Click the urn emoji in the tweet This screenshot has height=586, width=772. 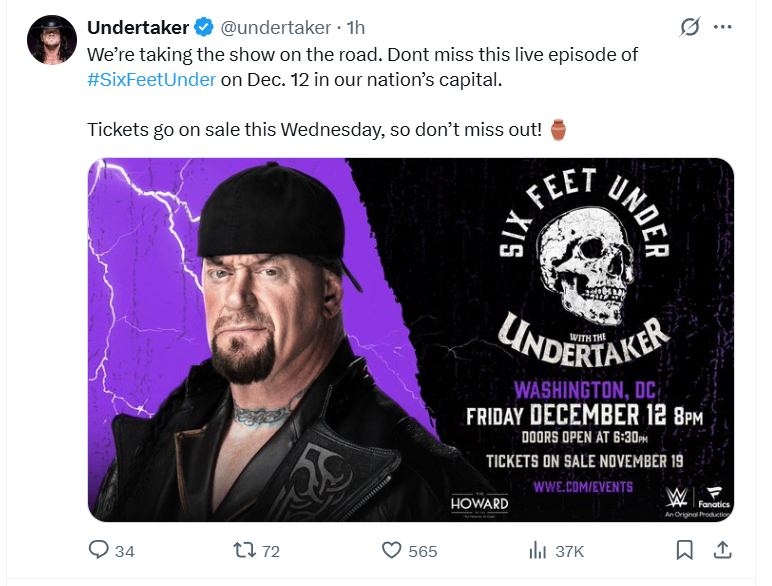pyautogui.click(x=559, y=130)
